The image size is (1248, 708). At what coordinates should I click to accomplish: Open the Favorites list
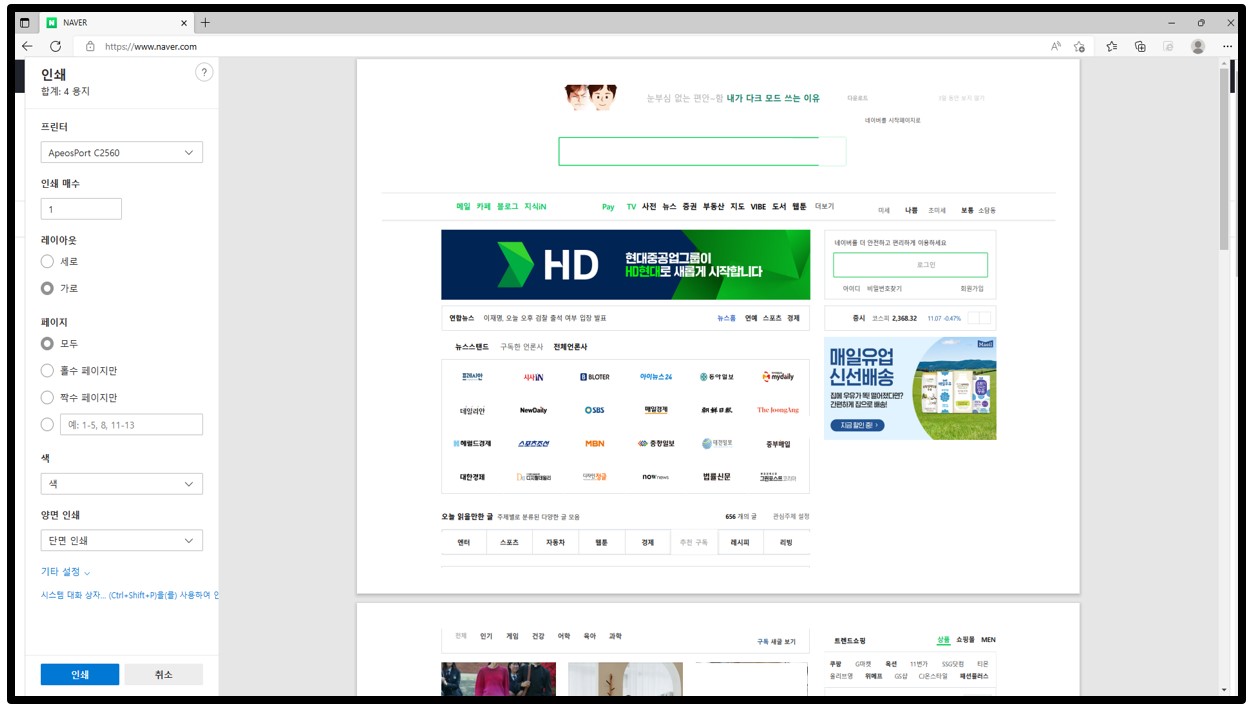(1112, 46)
